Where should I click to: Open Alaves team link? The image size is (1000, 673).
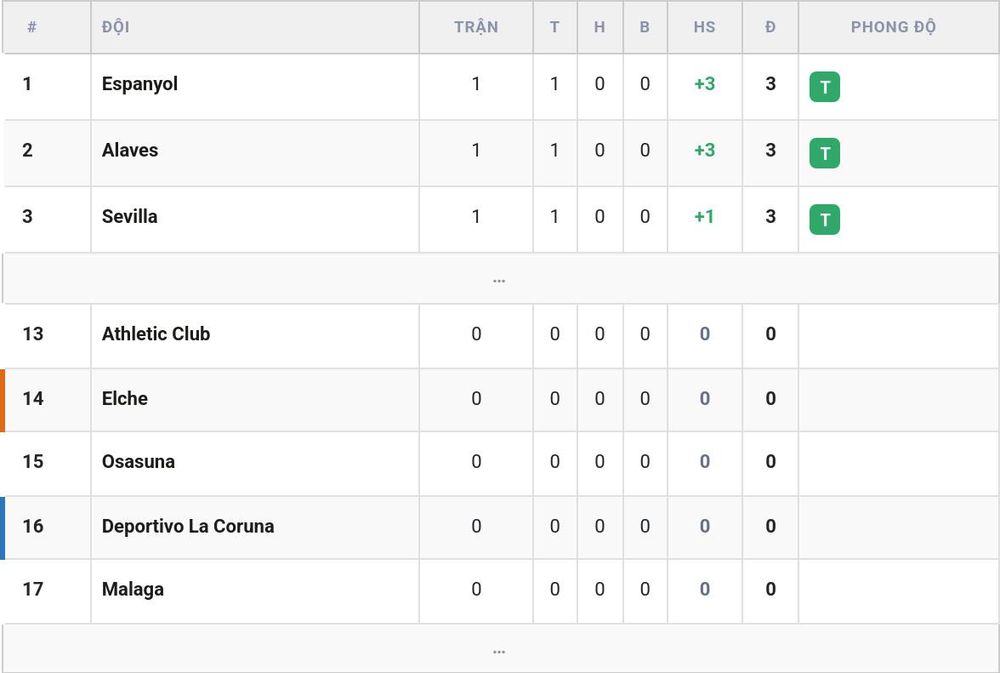tap(129, 151)
